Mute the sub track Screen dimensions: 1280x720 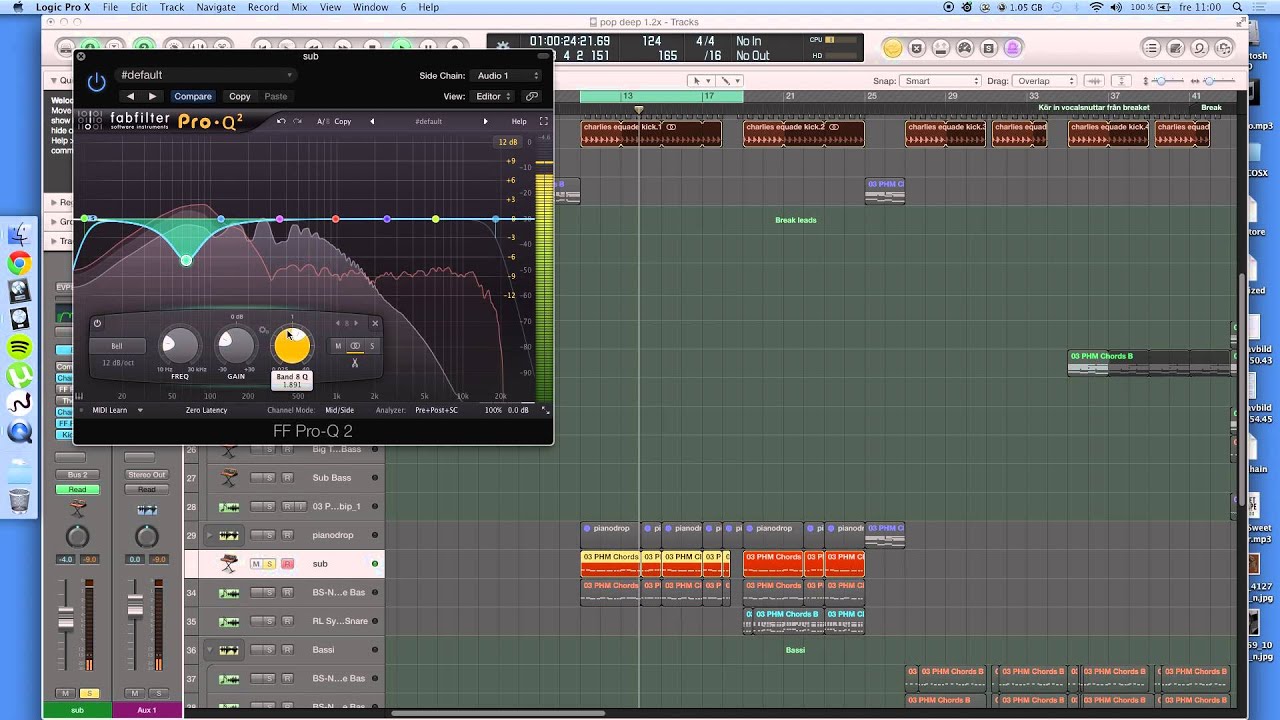[x=255, y=564]
